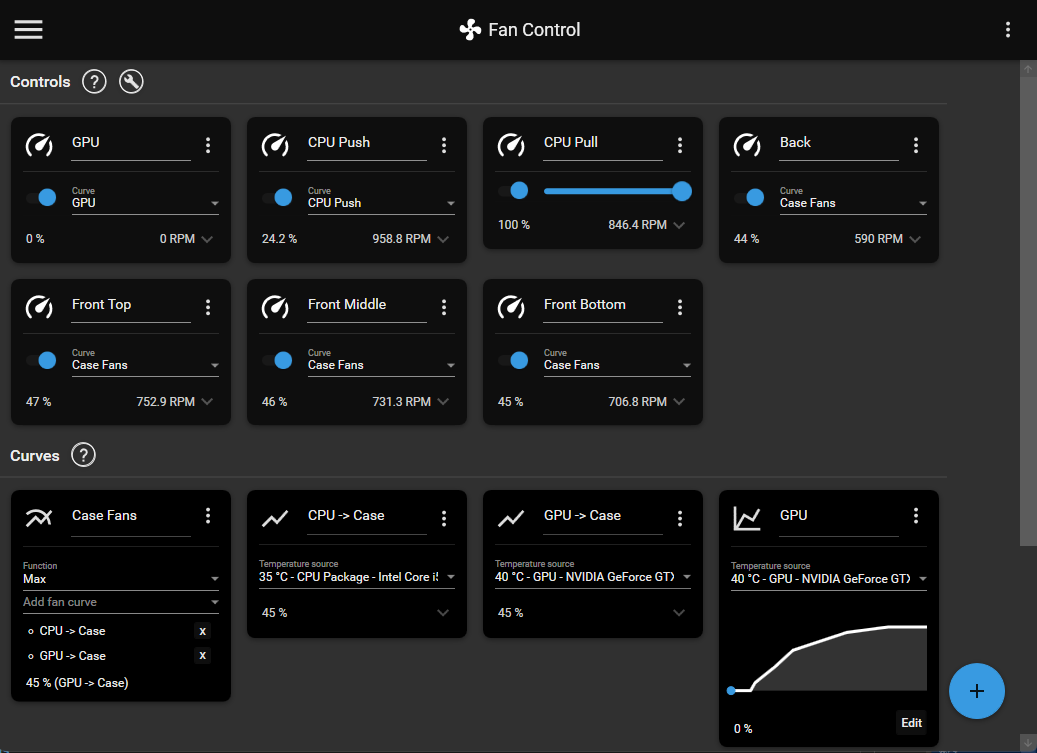Screen dimensions: 1037x753
Task: Toggle the CPU Pull control switch
Action: 513,190
